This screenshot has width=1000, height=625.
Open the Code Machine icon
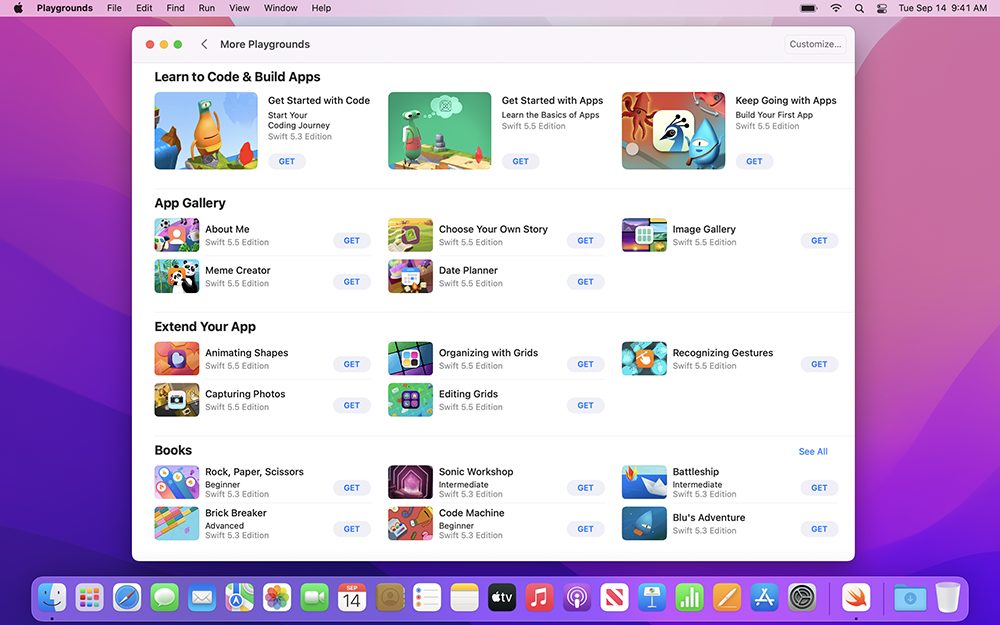410,523
